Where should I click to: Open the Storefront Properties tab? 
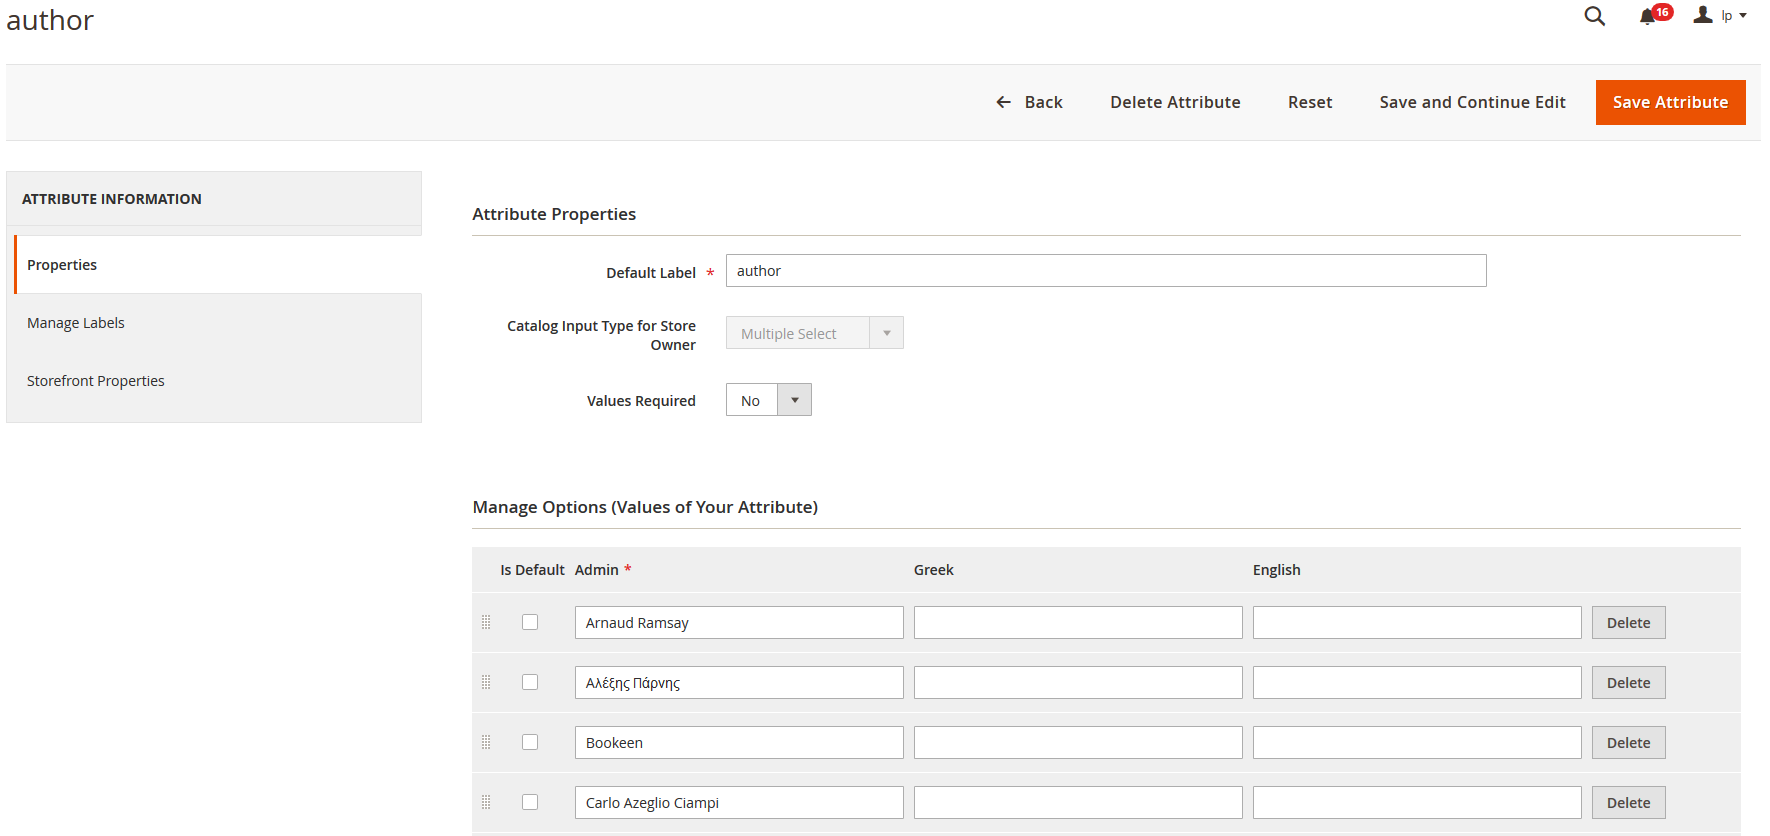click(x=96, y=381)
